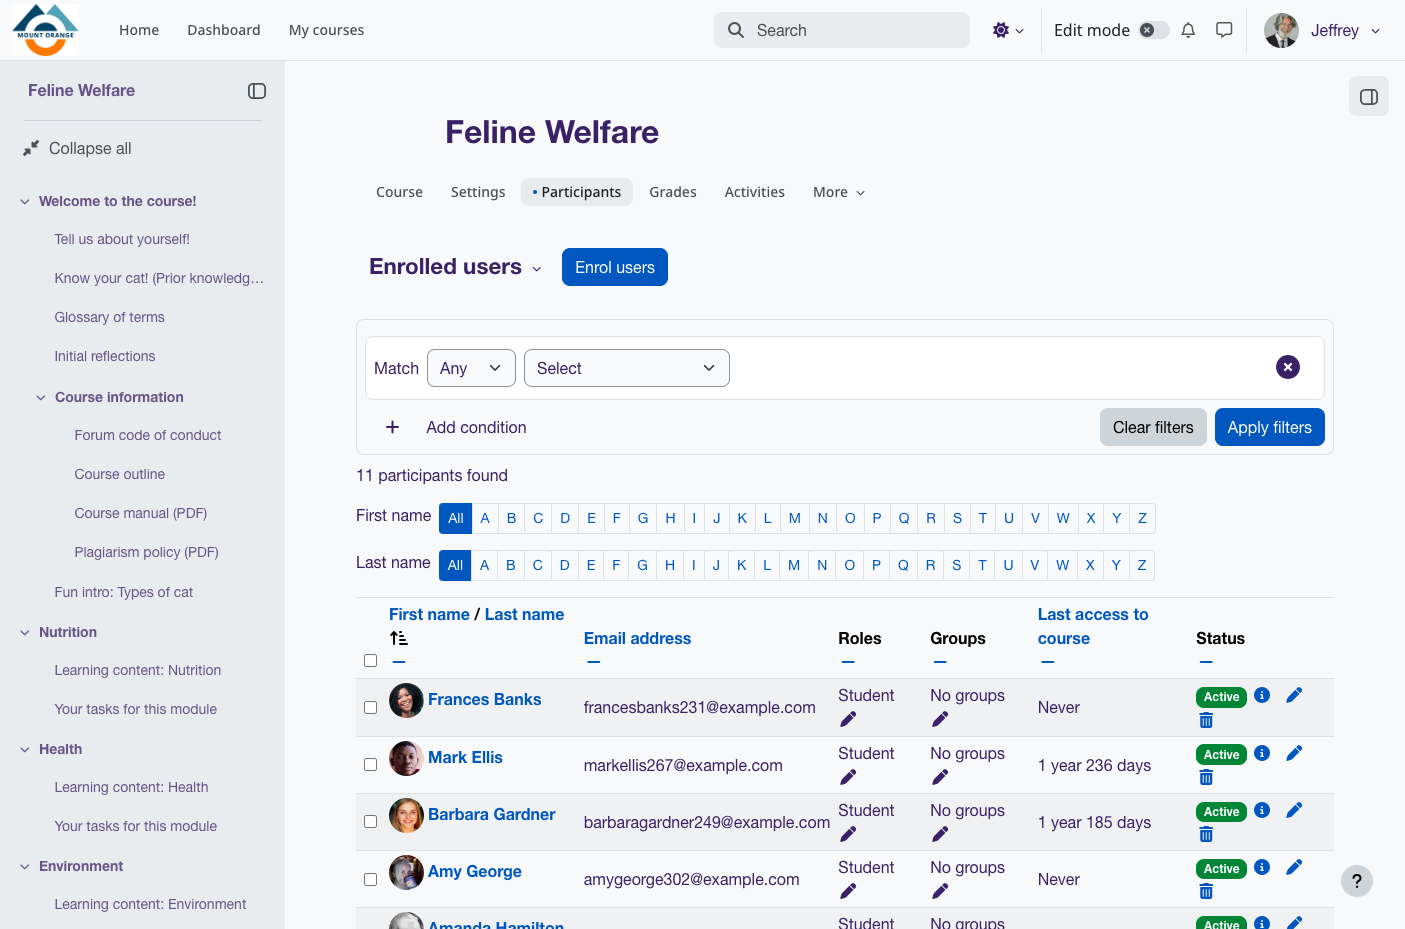Open the filter type Select dropdown
1405x929 pixels.
point(627,368)
